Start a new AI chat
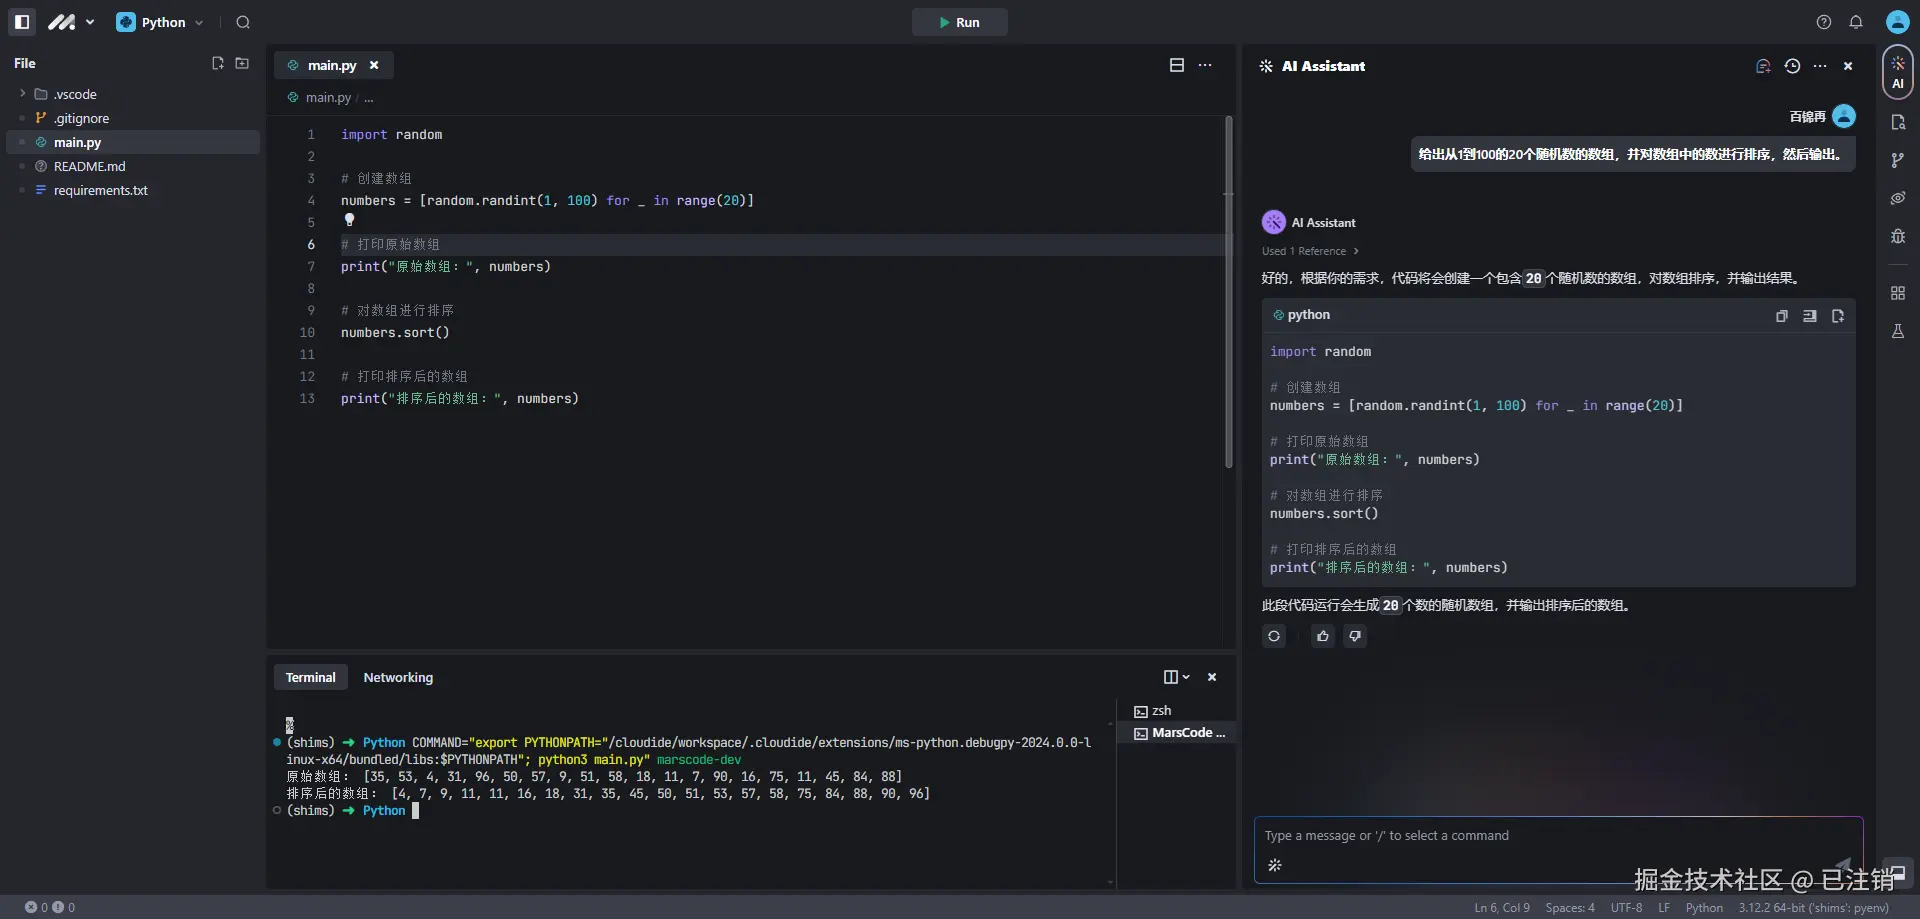This screenshot has width=1920, height=919. [1763, 66]
